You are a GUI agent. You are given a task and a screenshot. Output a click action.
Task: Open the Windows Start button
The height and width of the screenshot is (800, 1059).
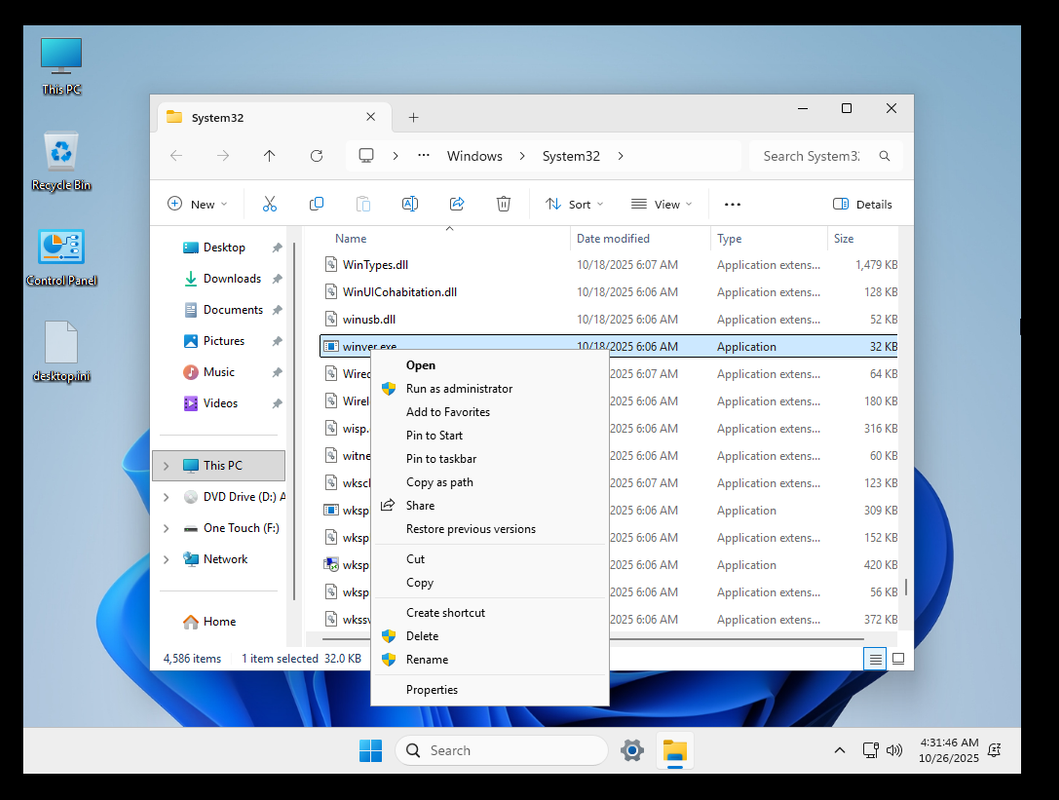(x=371, y=750)
